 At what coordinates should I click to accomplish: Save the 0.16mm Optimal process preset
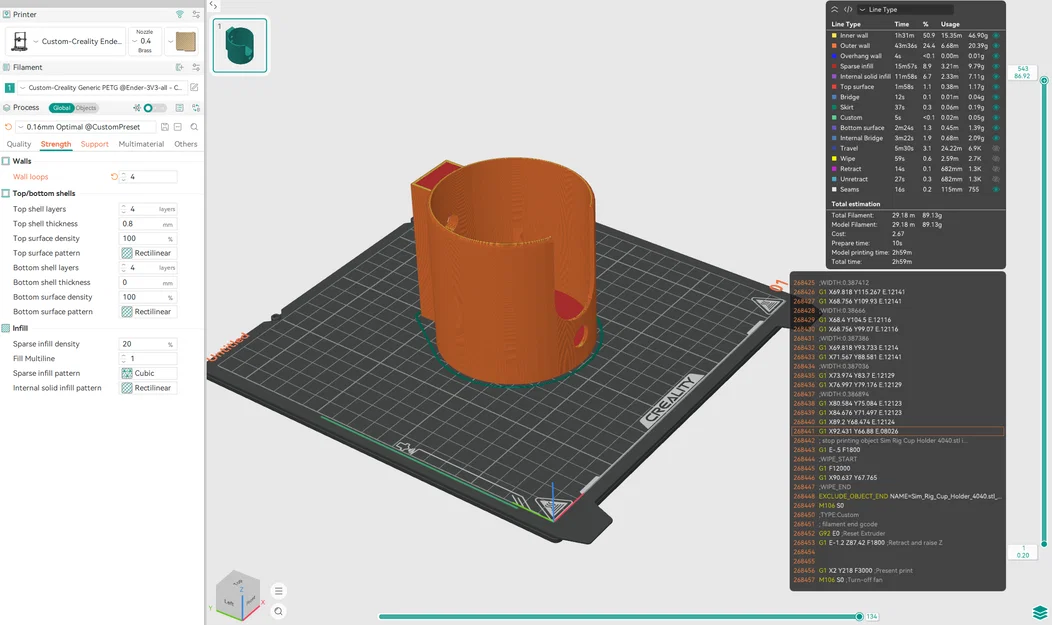point(164,127)
